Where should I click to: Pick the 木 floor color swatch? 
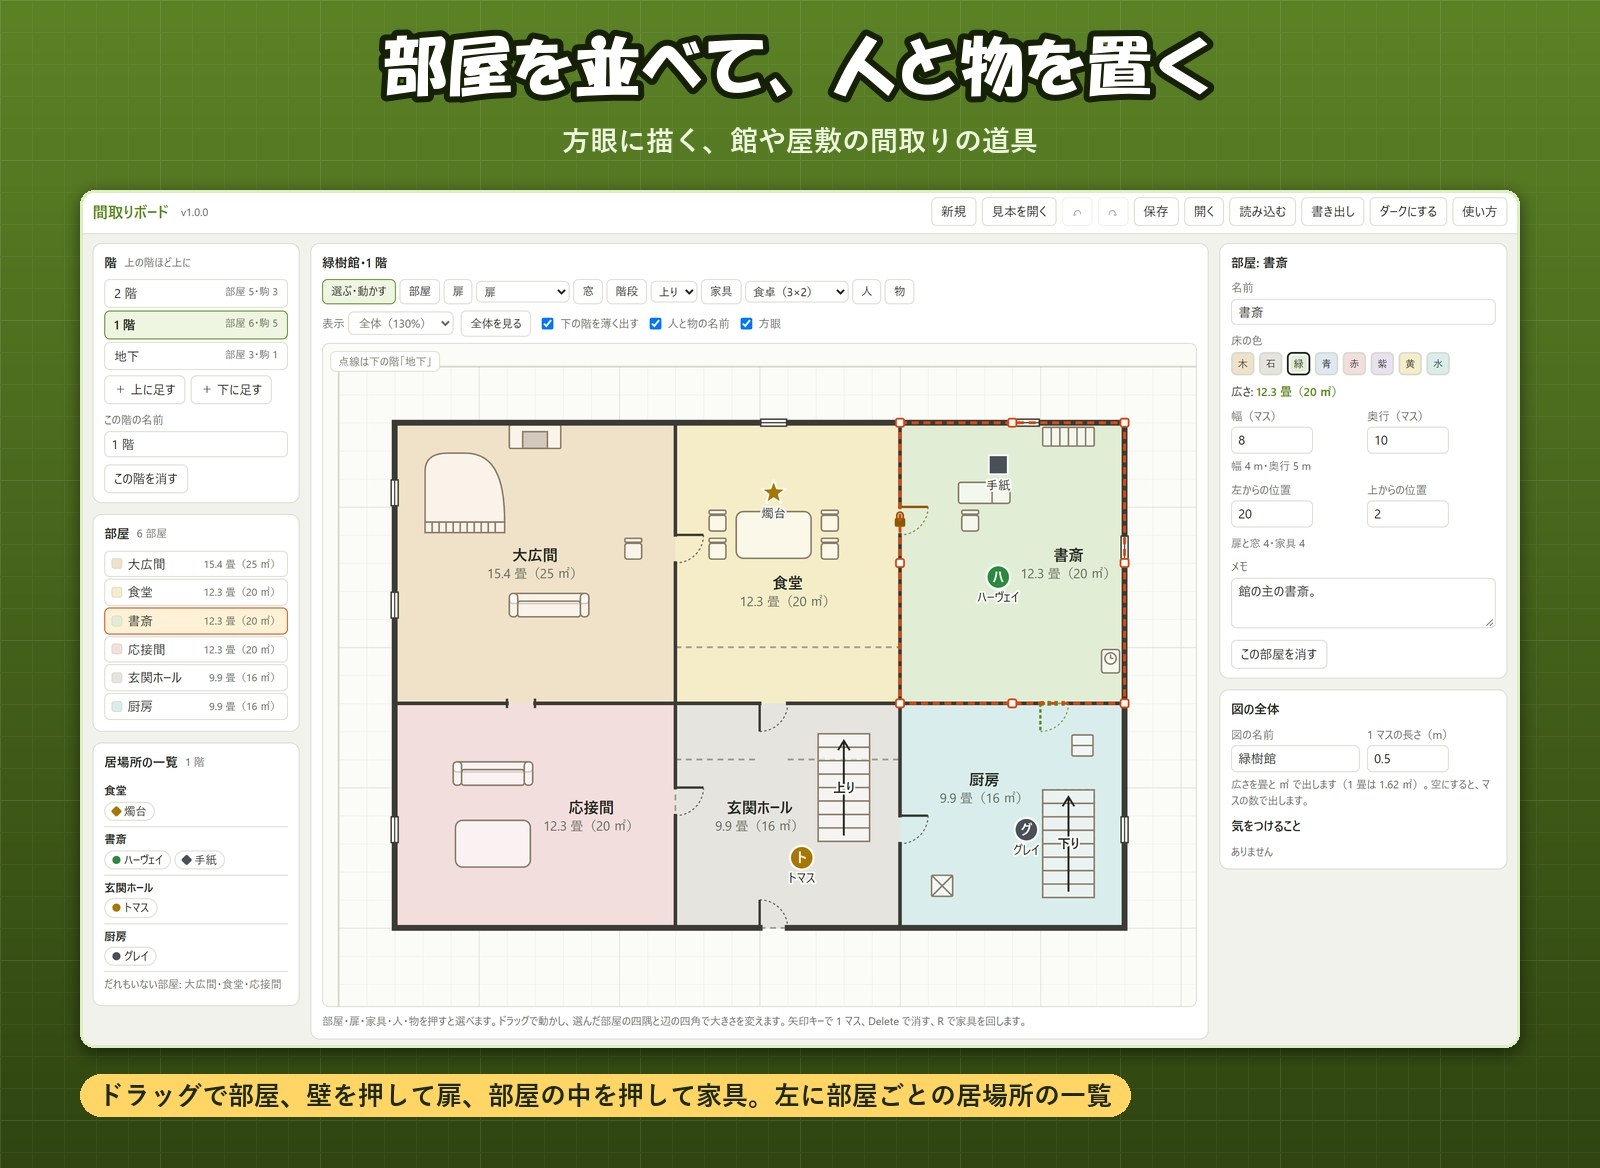click(1243, 364)
